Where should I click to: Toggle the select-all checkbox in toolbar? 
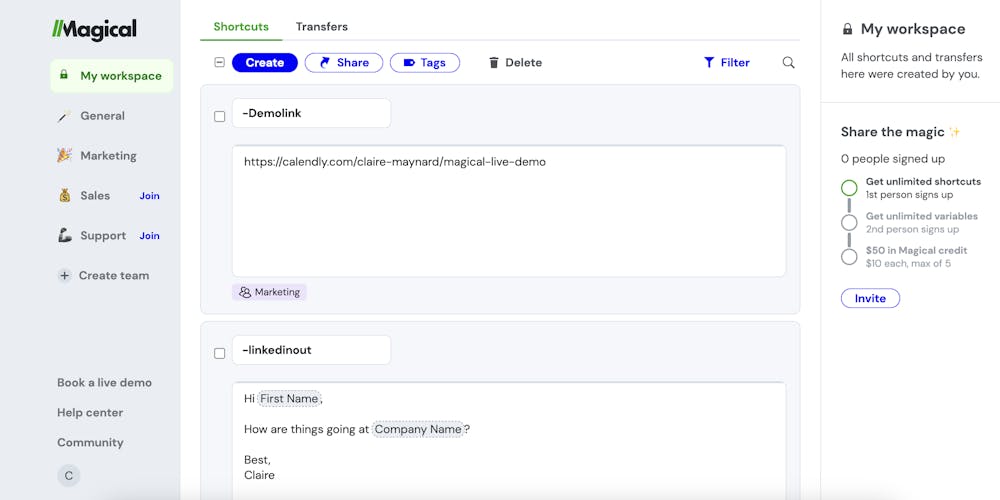click(219, 62)
